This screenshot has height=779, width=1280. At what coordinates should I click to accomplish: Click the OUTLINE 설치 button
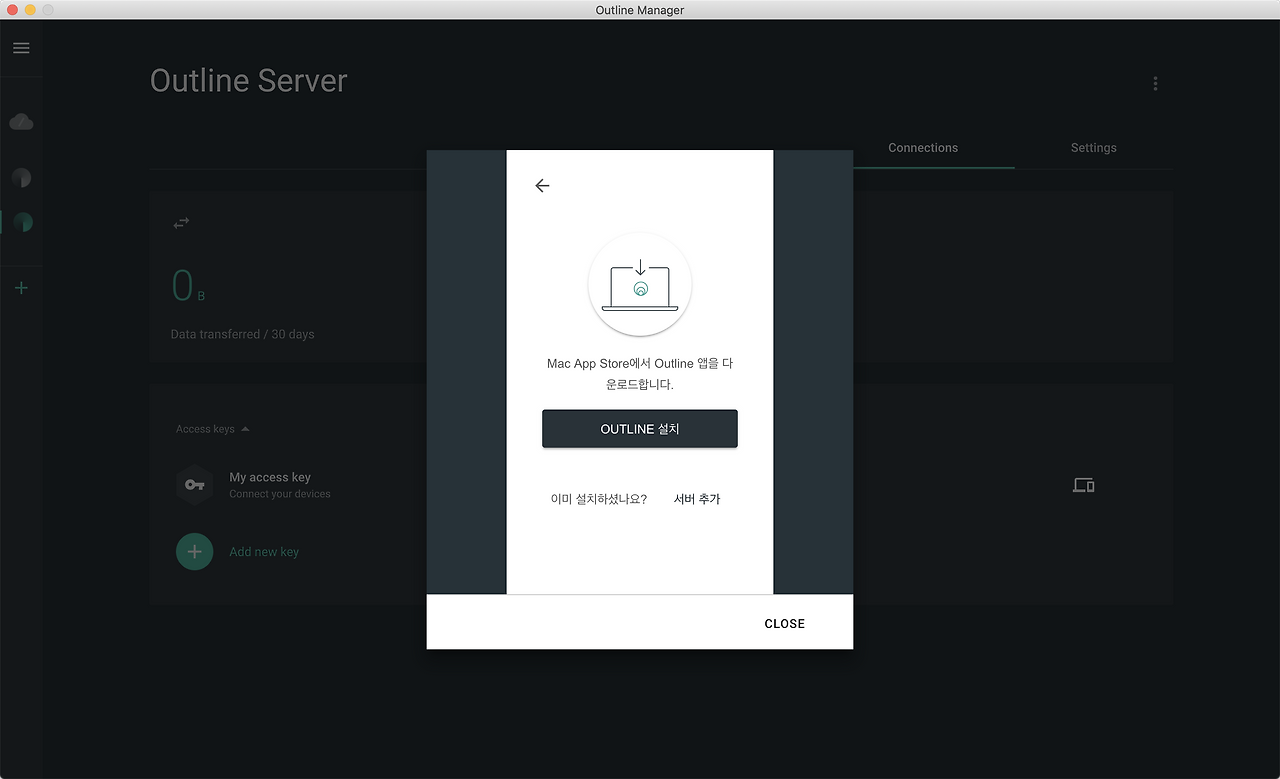tap(640, 429)
